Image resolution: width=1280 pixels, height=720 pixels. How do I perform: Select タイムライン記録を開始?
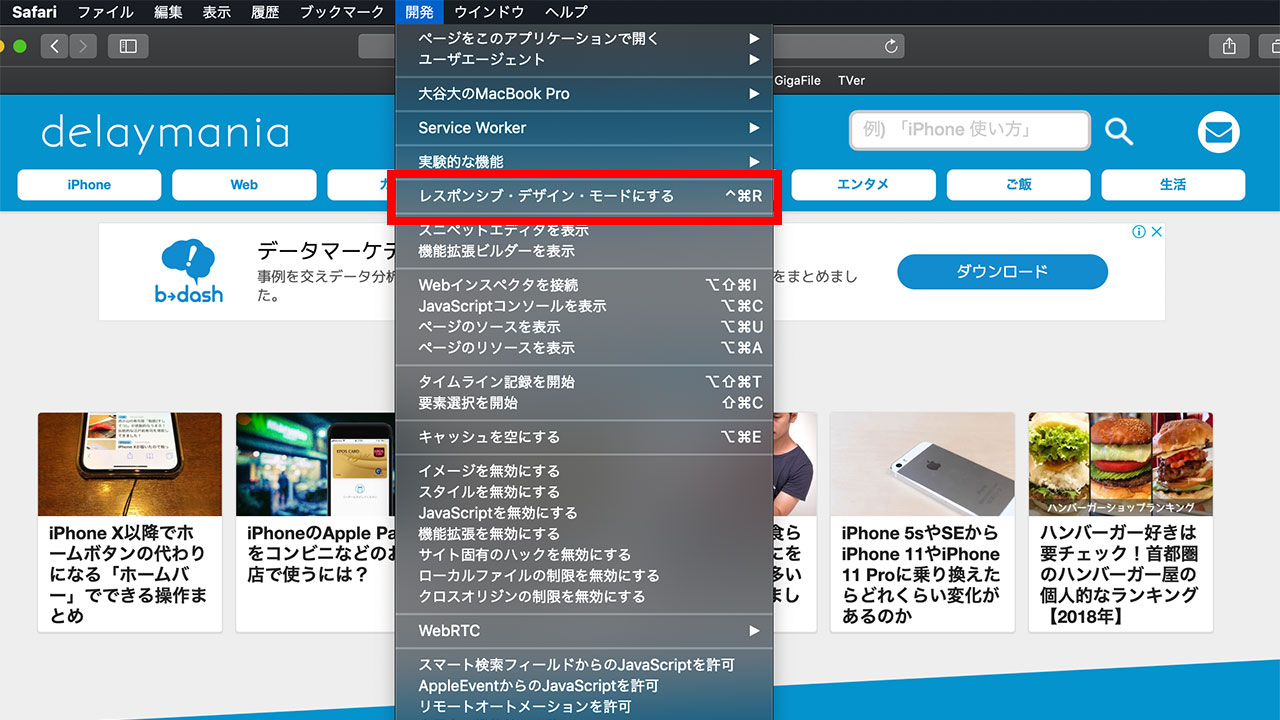(584, 382)
